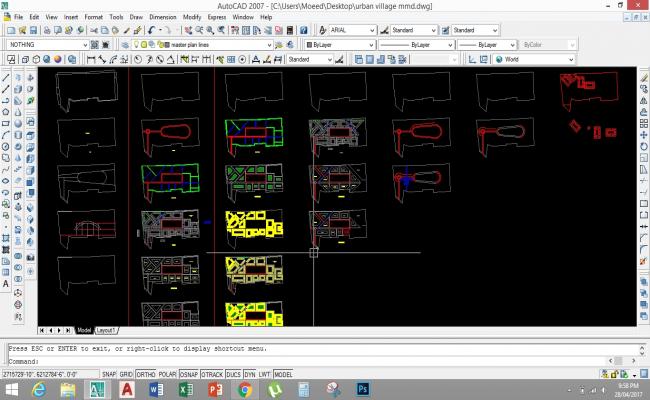
Task: Toggle SNAP mode in the status bar
Action: 109,373
